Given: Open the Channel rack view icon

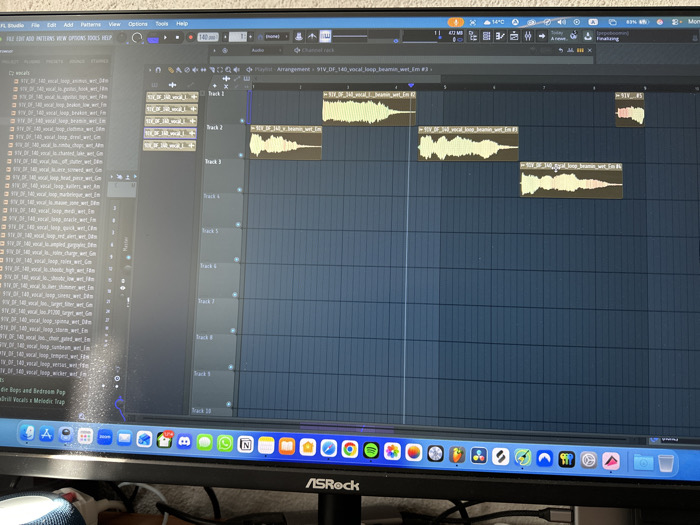Looking at the screenshot, I should click(x=487, y=36).
